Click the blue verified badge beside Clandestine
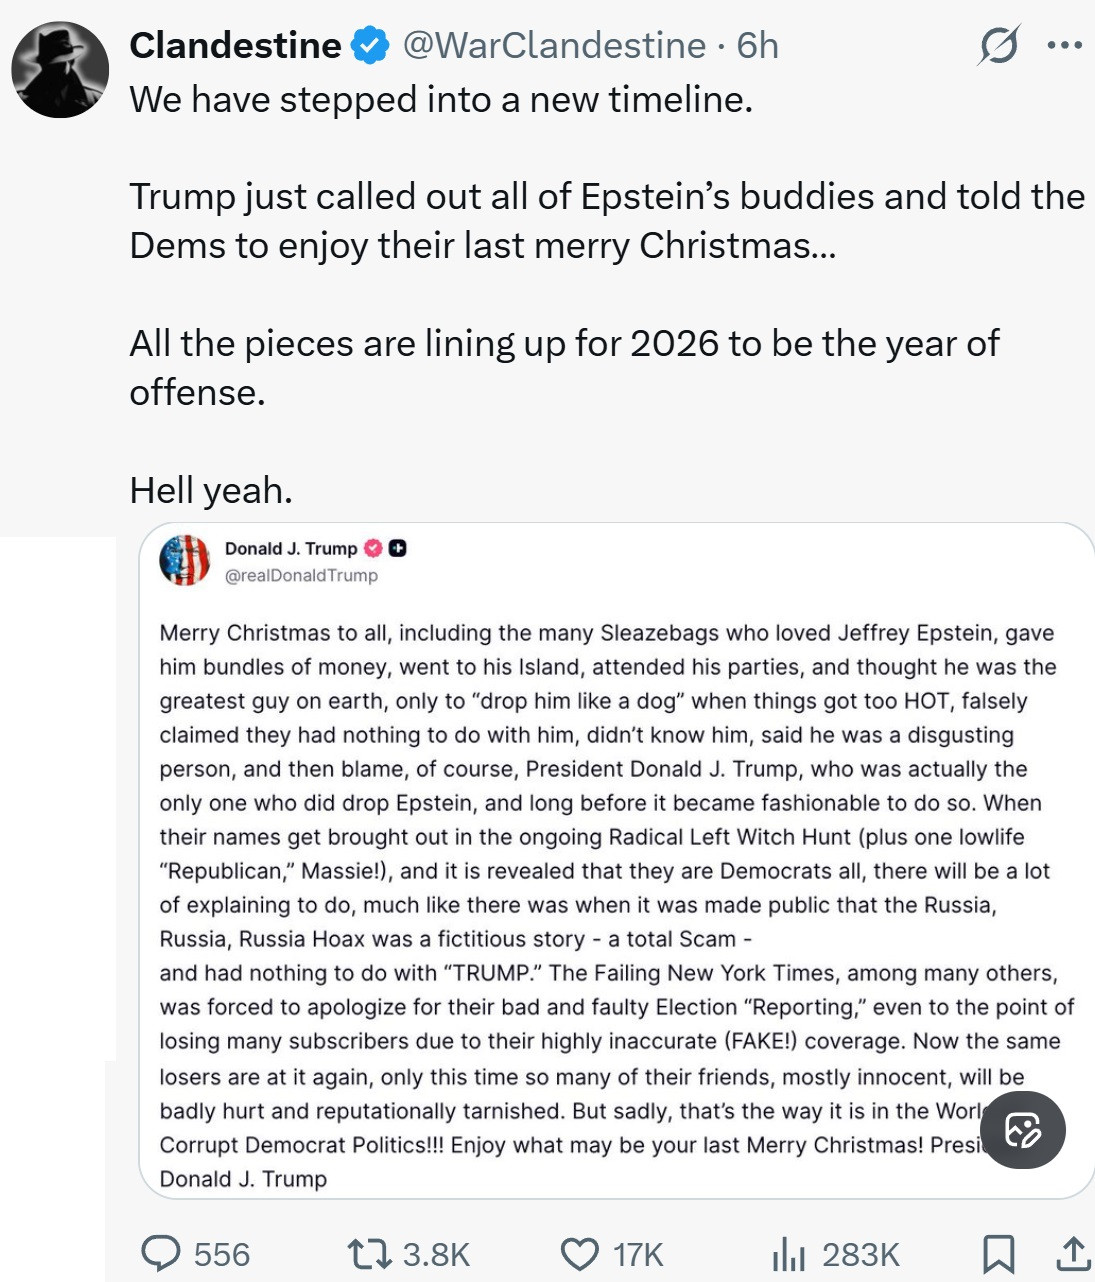The height and width of the screenshot is (1282, 1095). (x=371, y=46)
